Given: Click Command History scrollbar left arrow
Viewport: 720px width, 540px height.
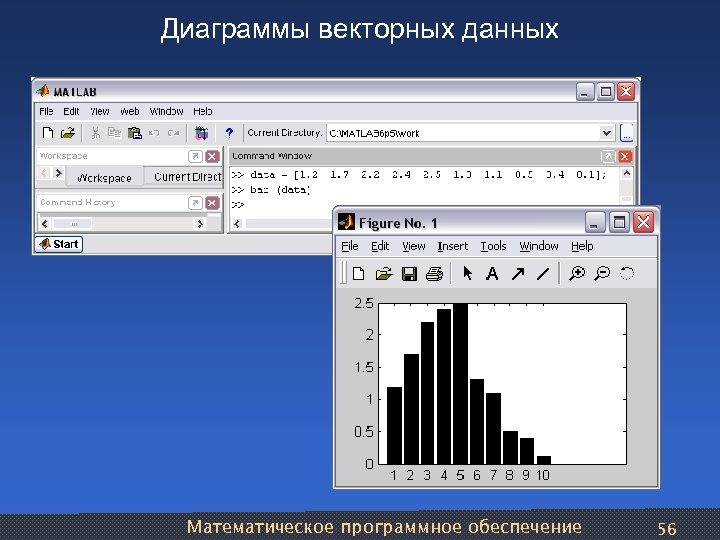Looking at the screenshot, I should (x=45, y=224).
